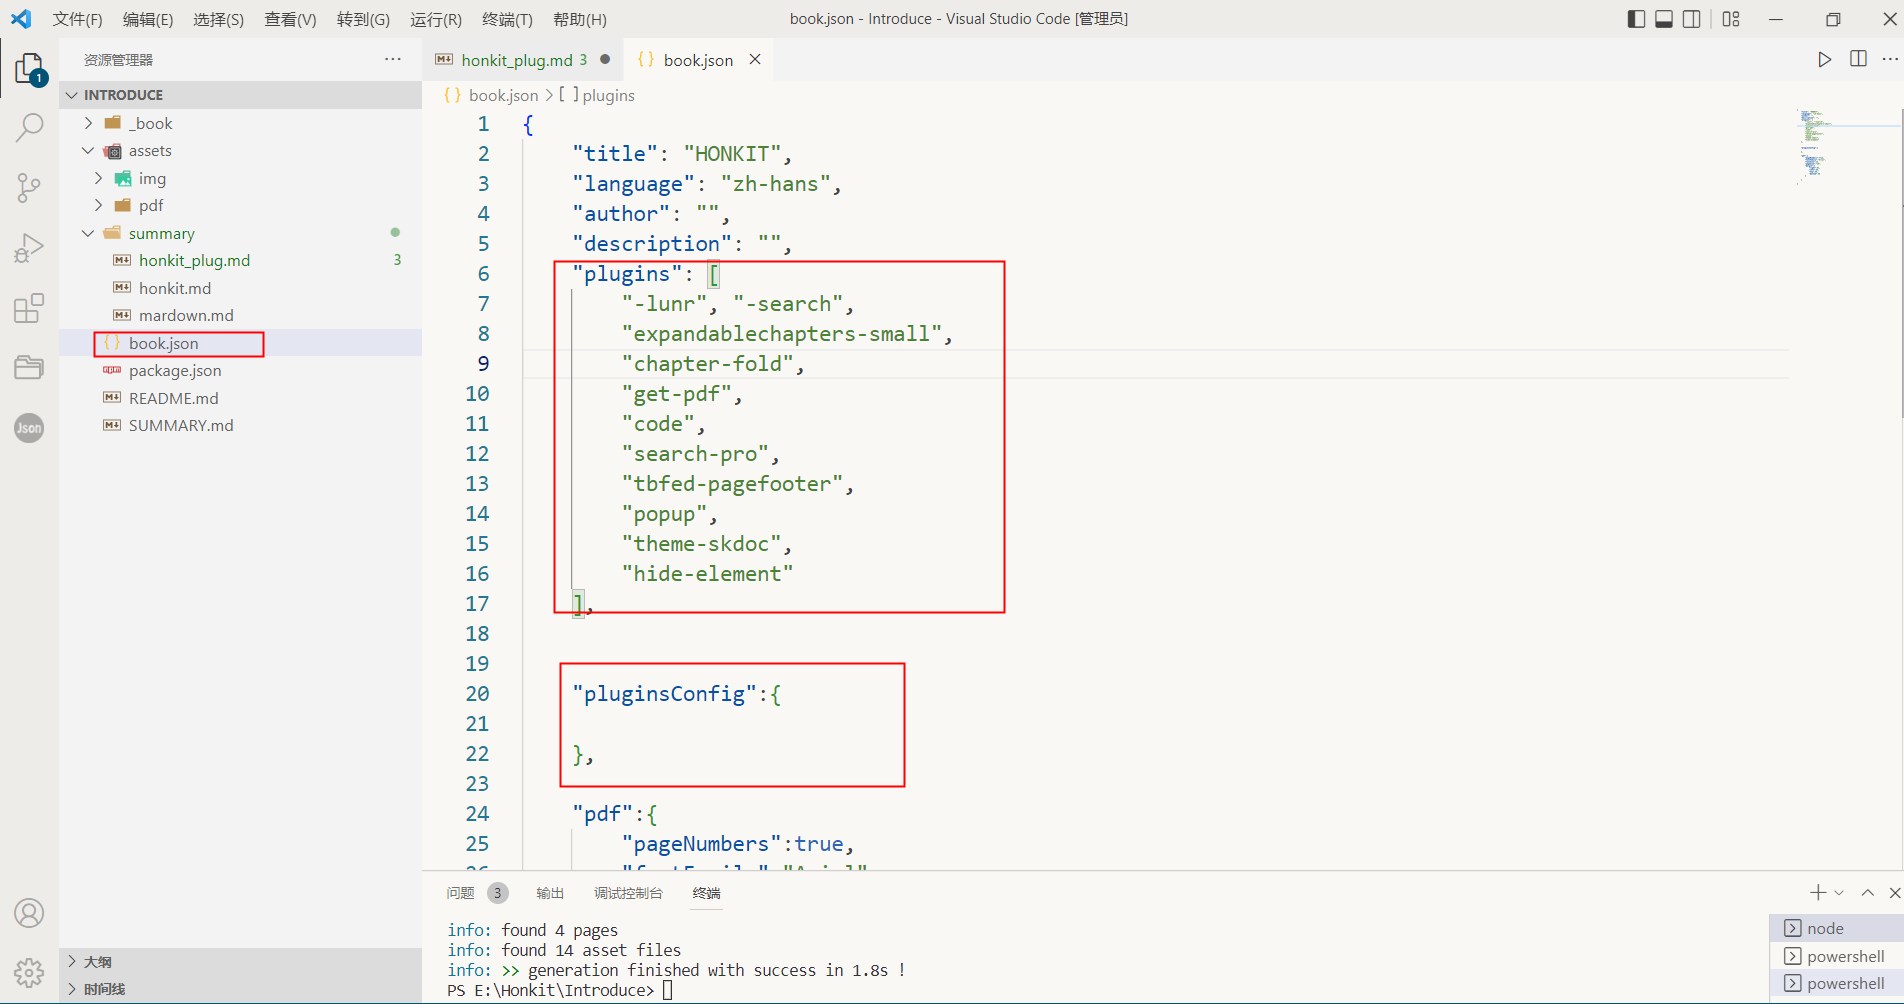Open the new terminal launch profile dropdown
The image size is (1904, 1004).
pos(1839,892)
